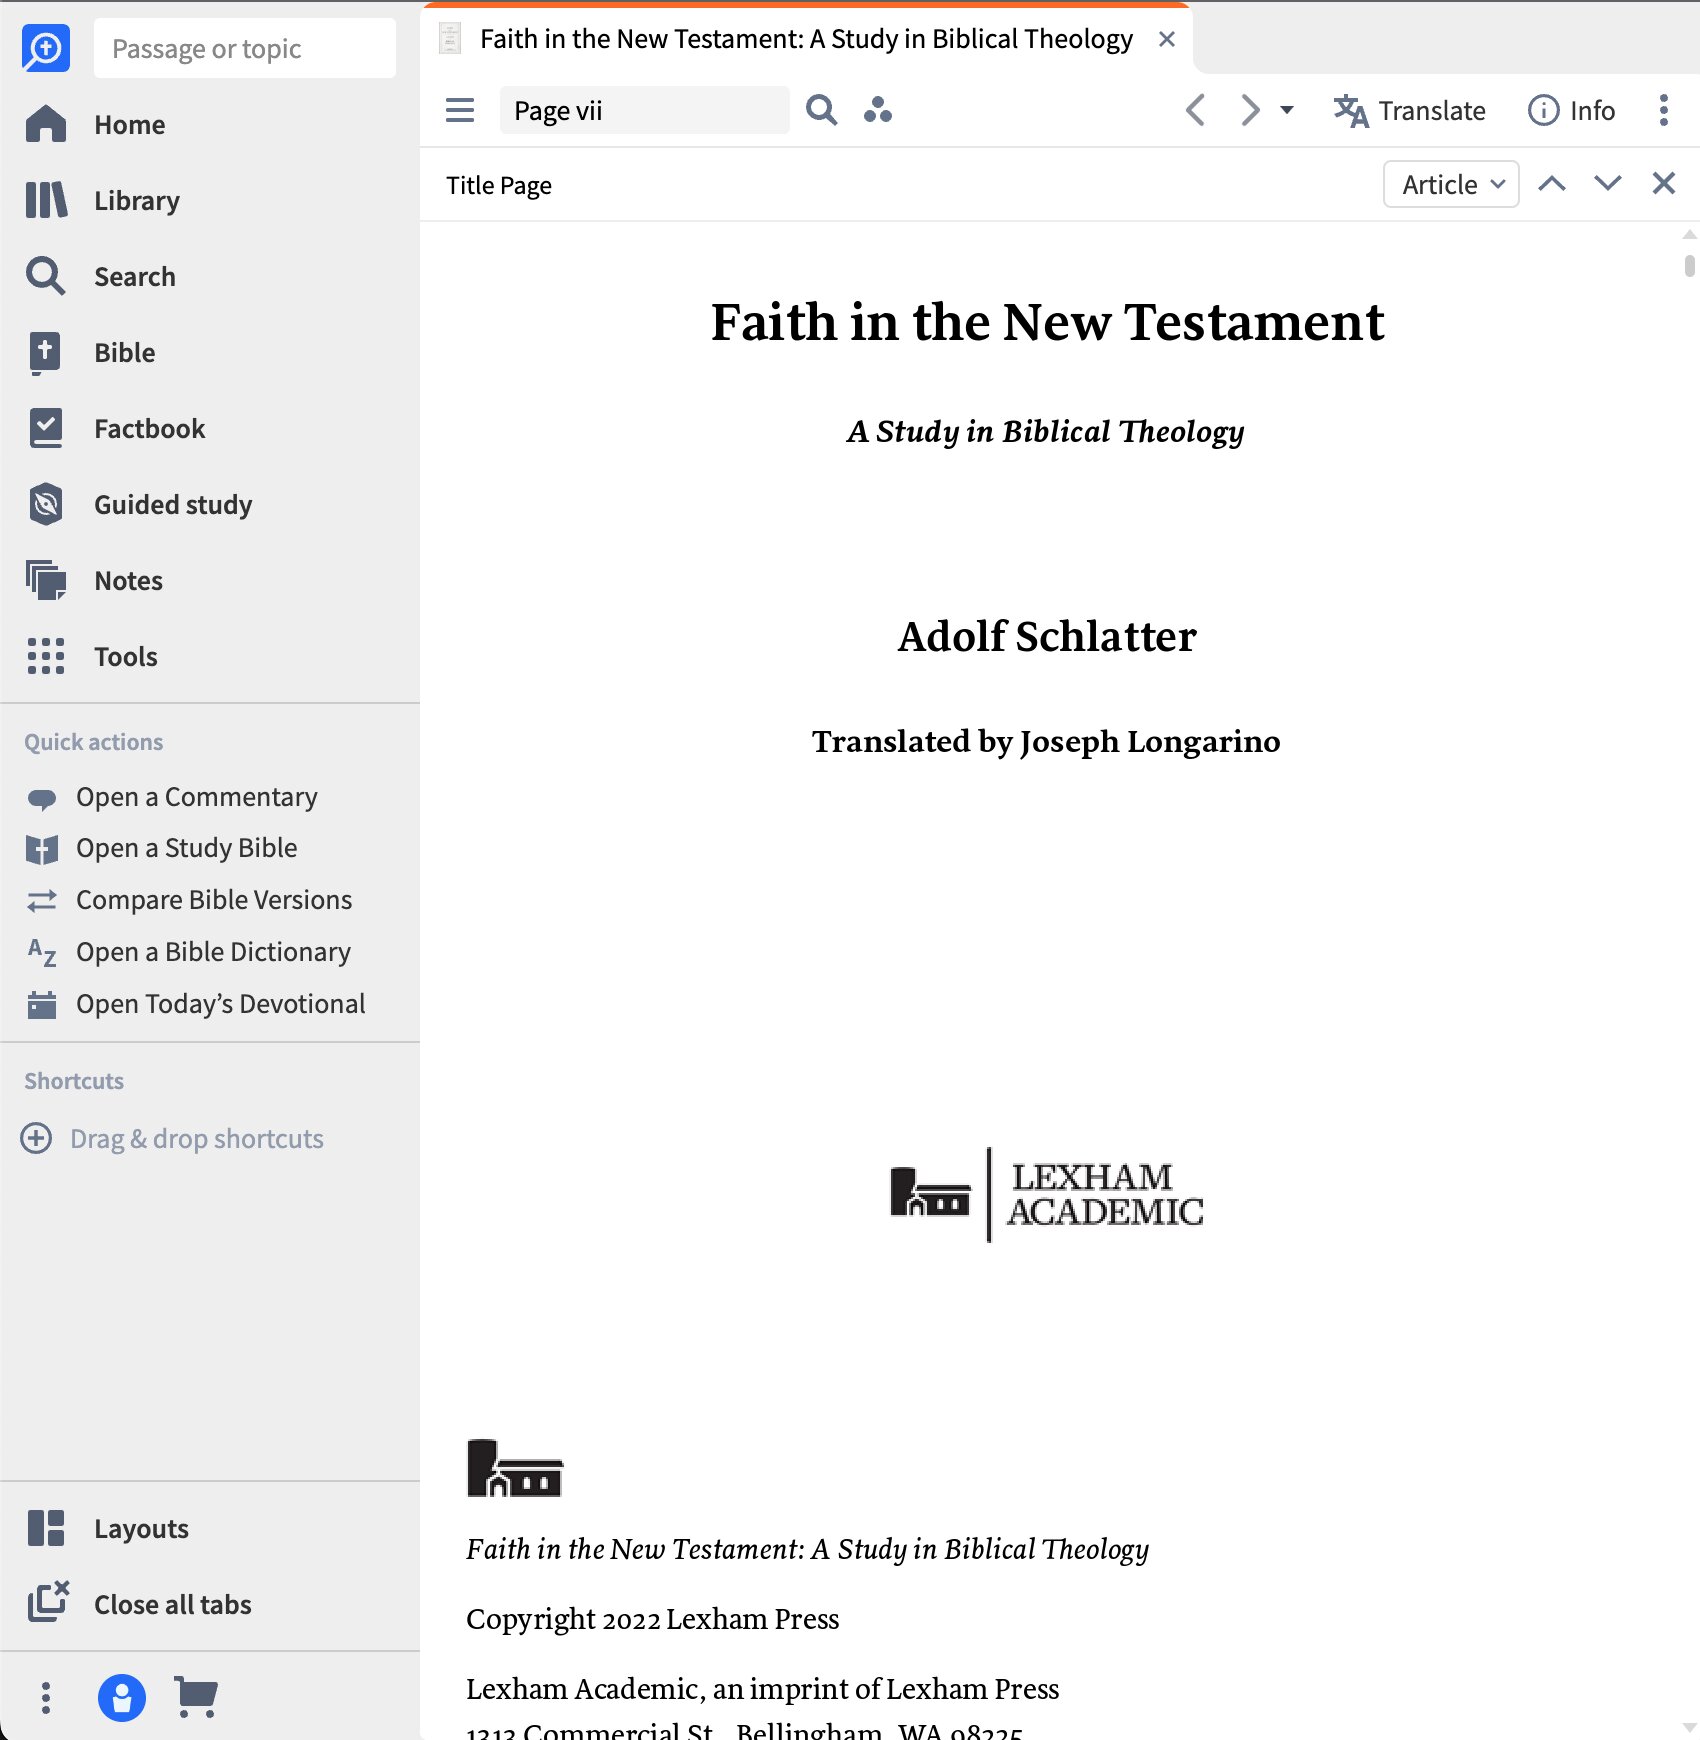Open the Article navigation dropdown

pyautogui.click(x=1451, y=184)
